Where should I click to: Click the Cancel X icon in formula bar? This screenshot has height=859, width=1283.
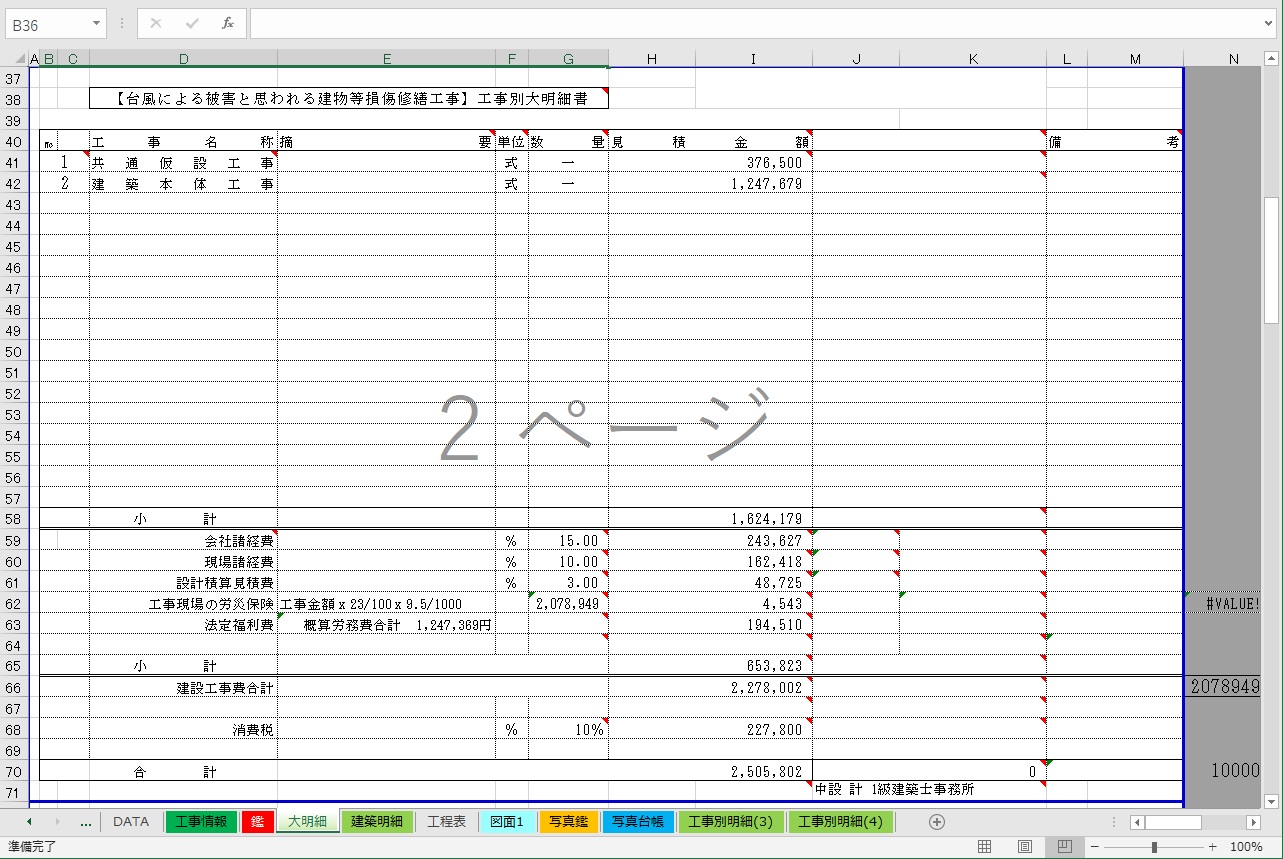156,23
